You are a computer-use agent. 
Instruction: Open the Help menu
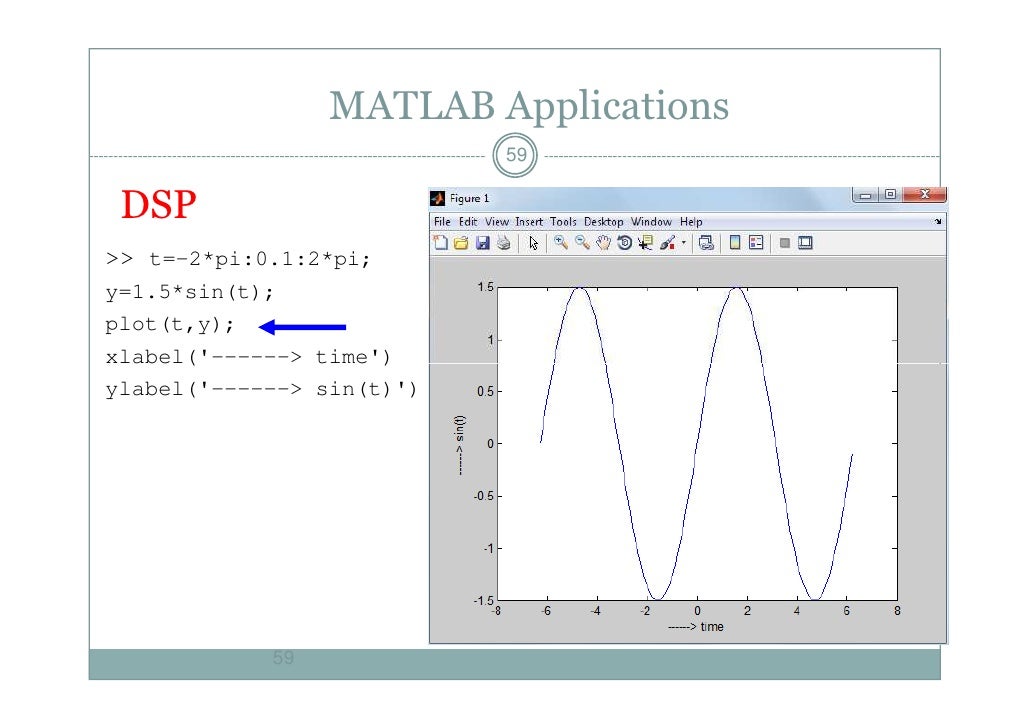point(691,222)
